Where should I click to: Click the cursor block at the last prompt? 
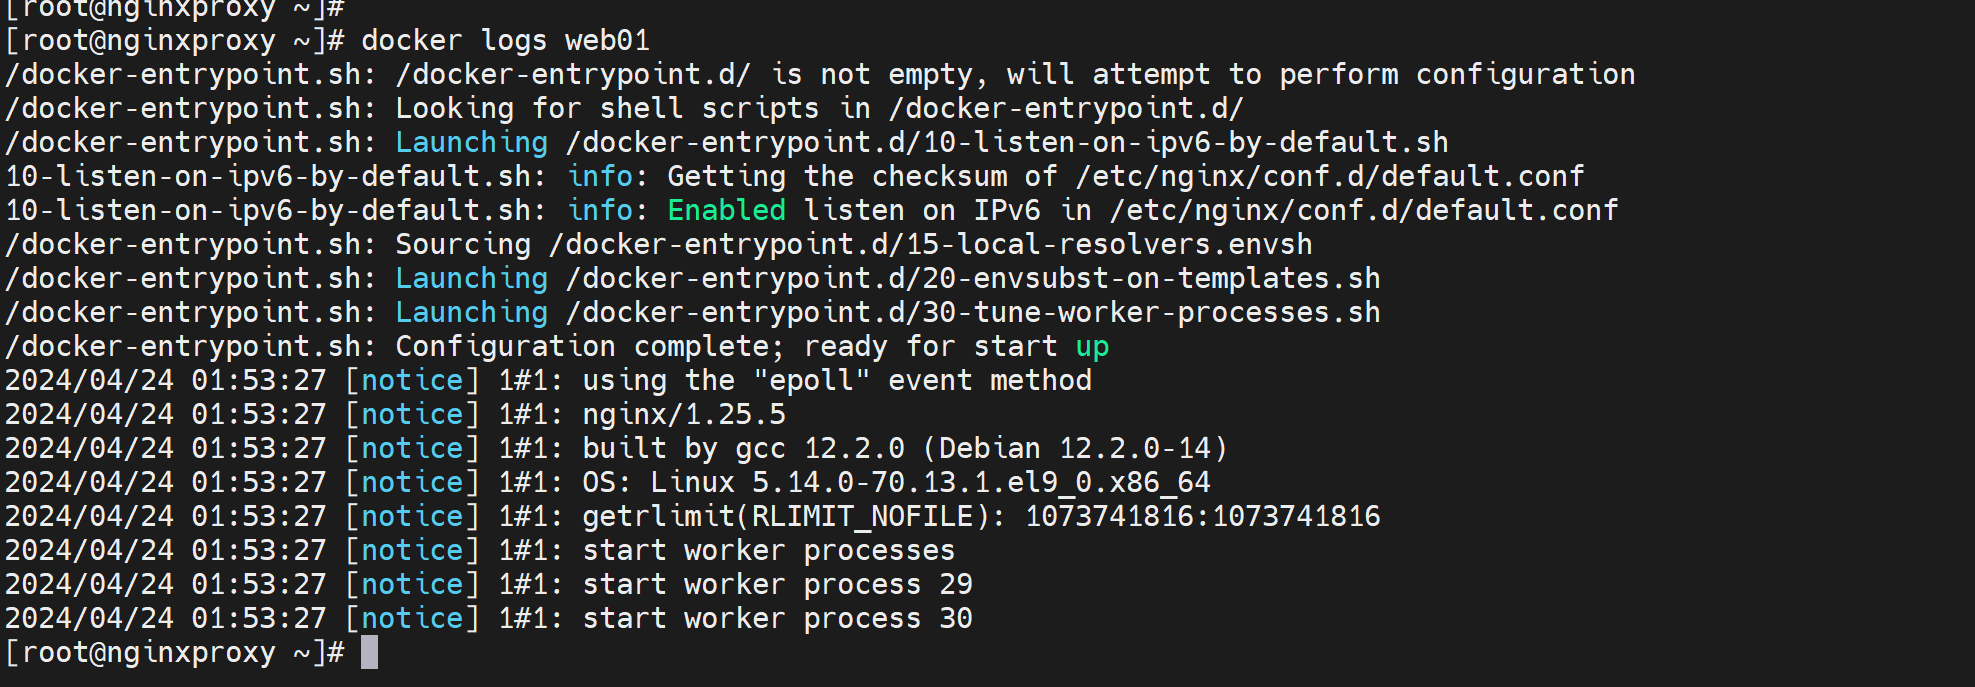tap(369, 653)
